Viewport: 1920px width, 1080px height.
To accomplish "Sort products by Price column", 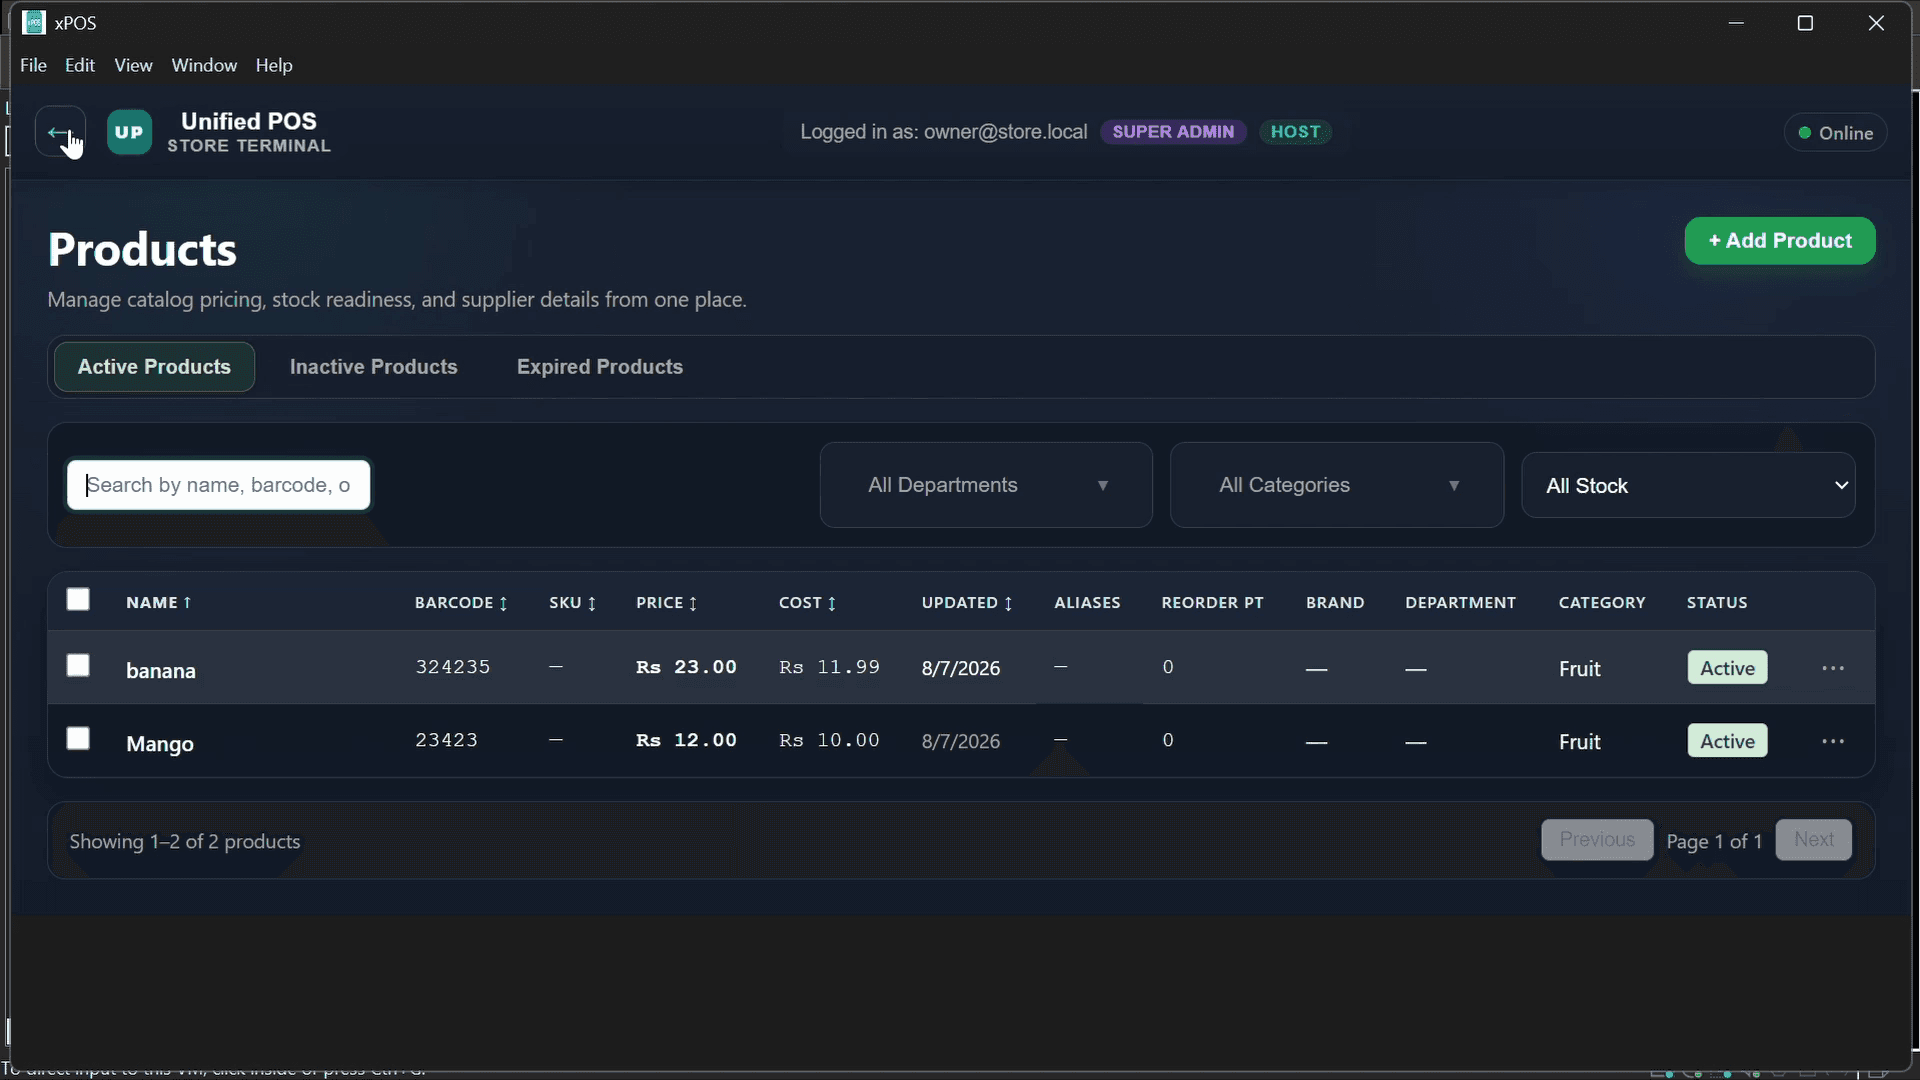I will [666, 602].
